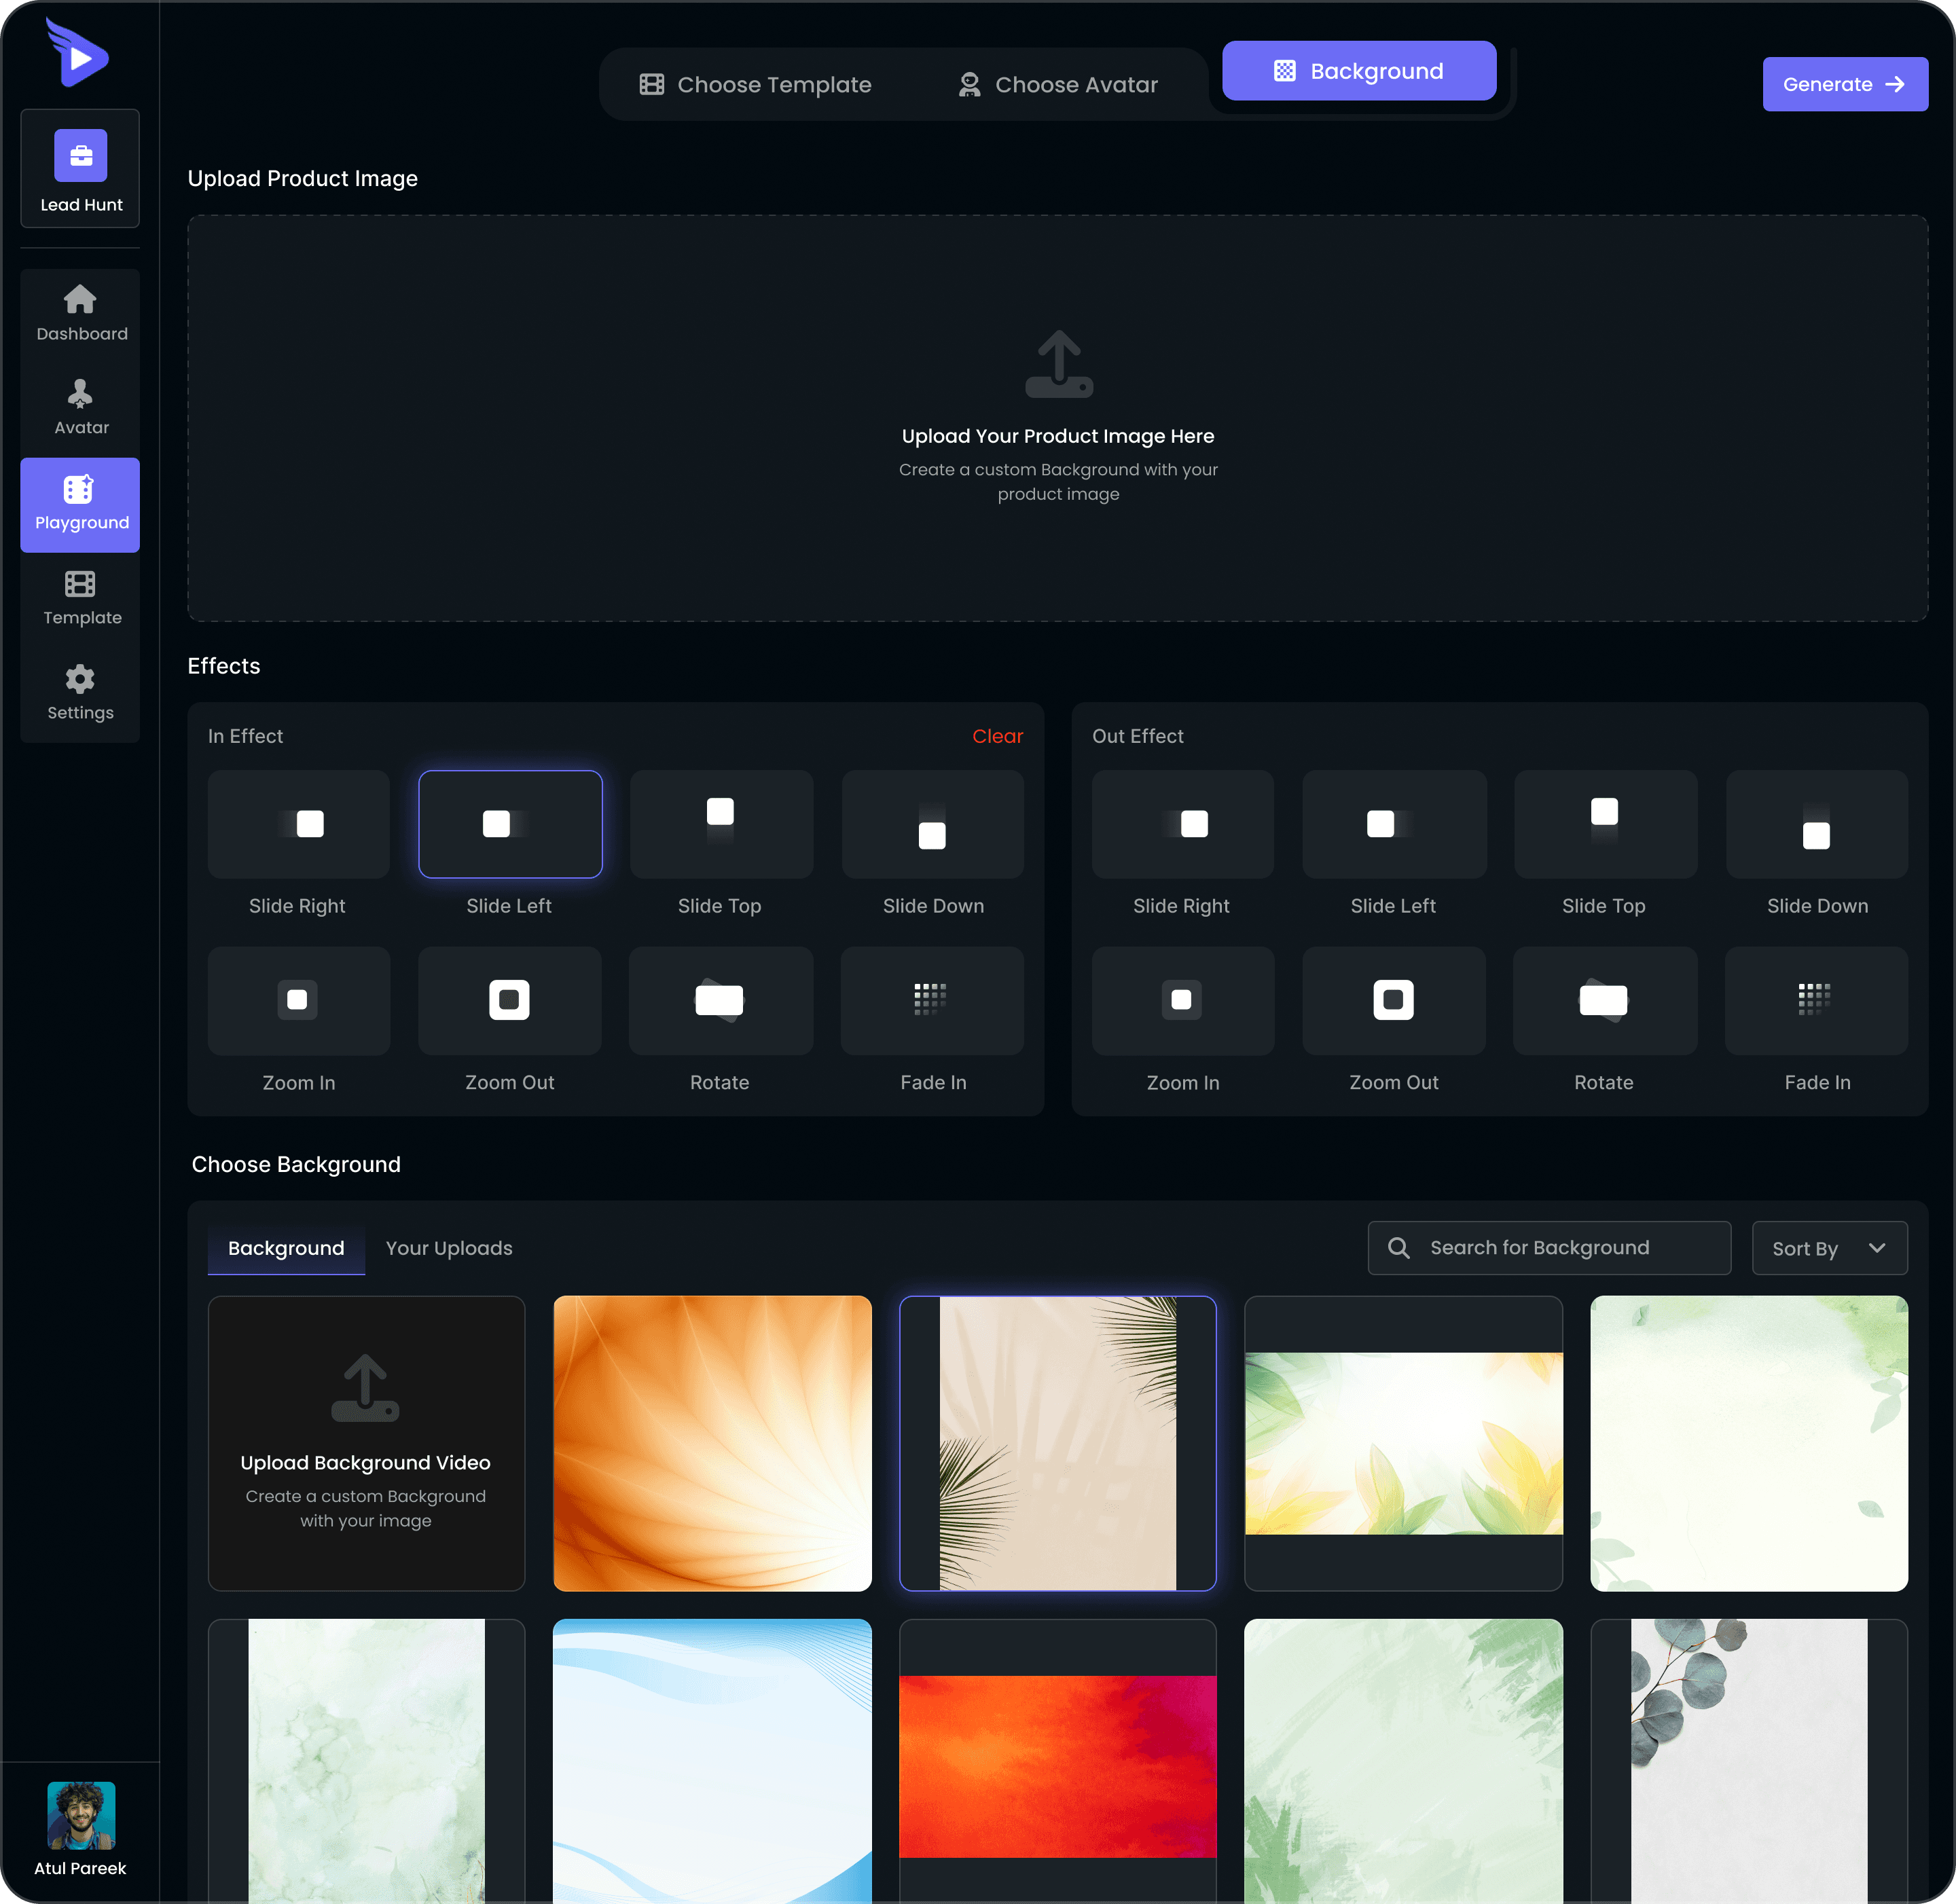
Task: Select the orange swirl background thumbnail
Action: [712, 1443]
